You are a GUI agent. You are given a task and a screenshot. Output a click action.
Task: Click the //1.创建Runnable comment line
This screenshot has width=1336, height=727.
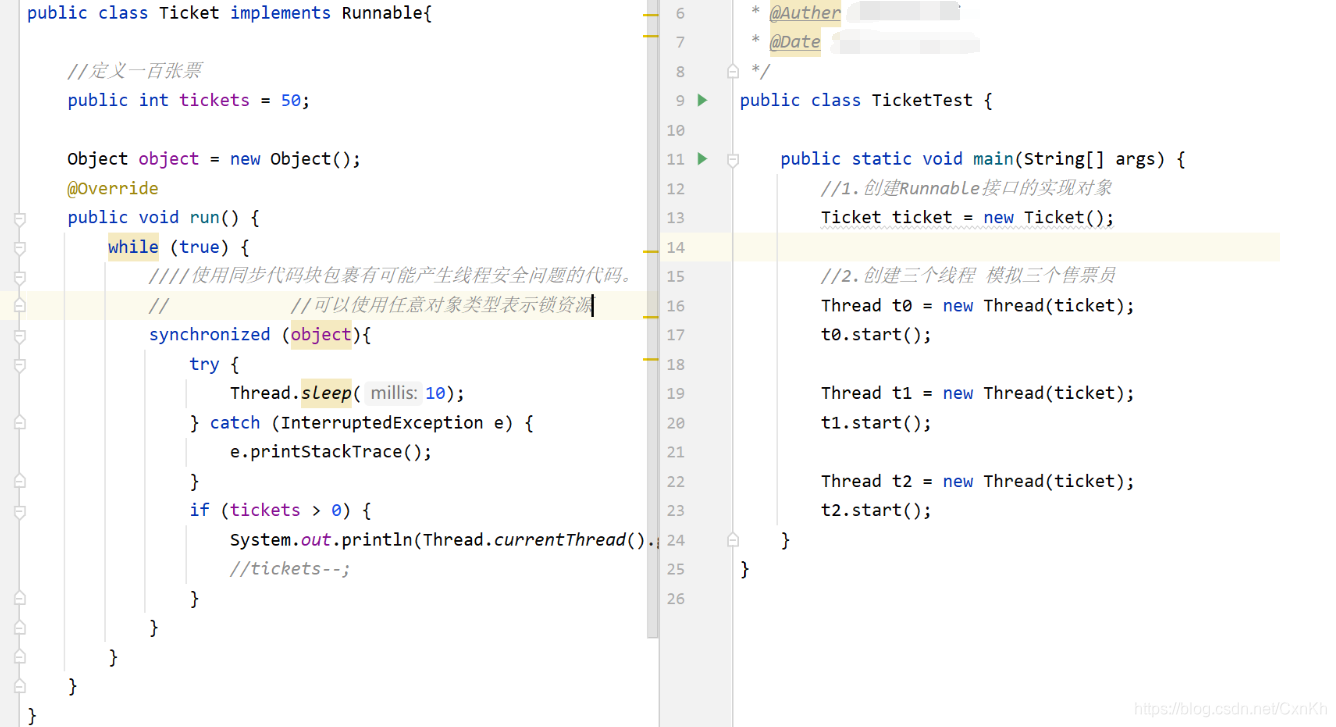966,188
